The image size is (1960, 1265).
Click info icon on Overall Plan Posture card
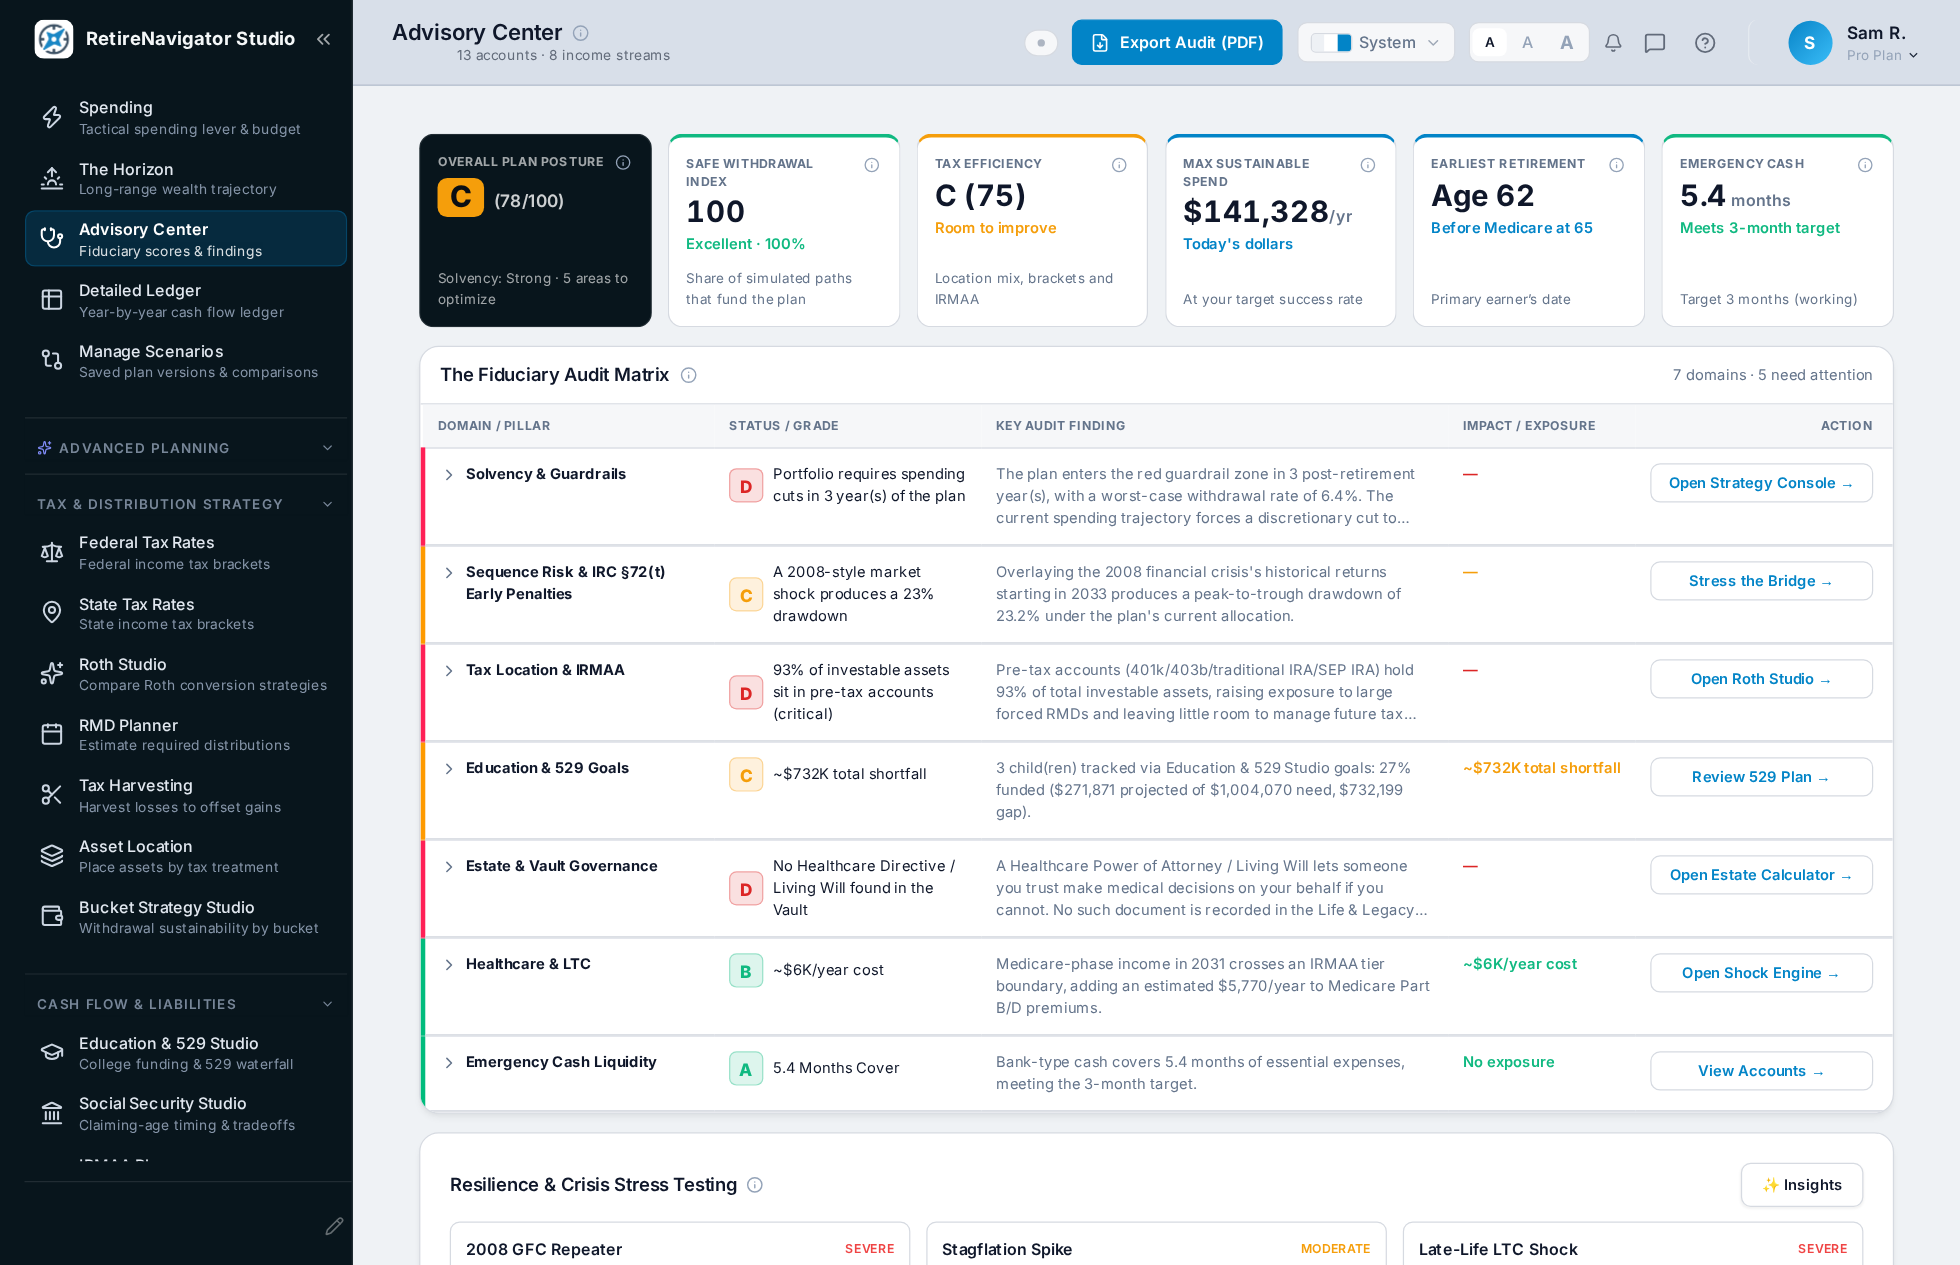click(623, 162)
